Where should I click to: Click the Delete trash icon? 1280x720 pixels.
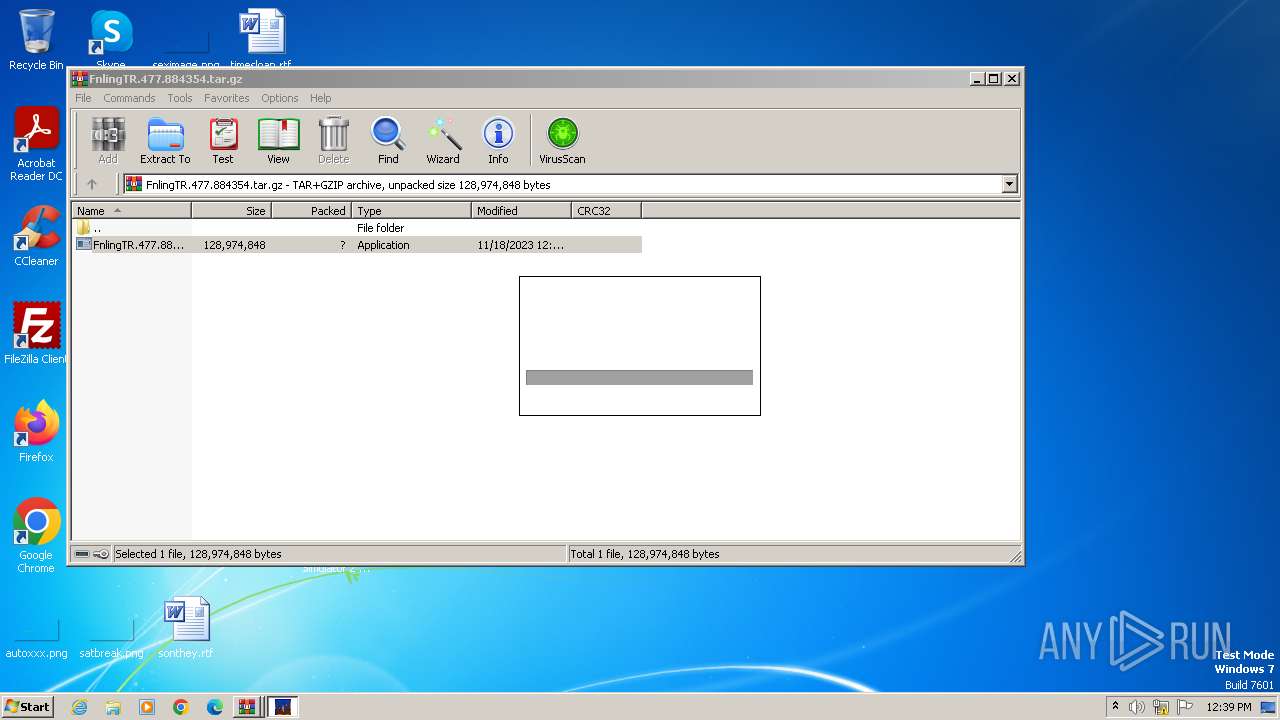click(333, 140)
